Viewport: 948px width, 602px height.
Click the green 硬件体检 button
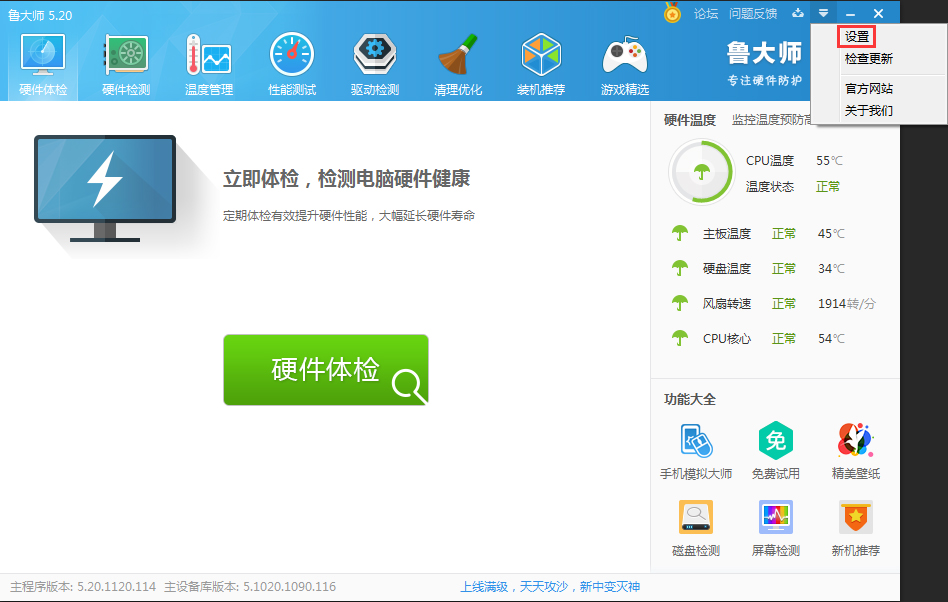coord(326,369)
